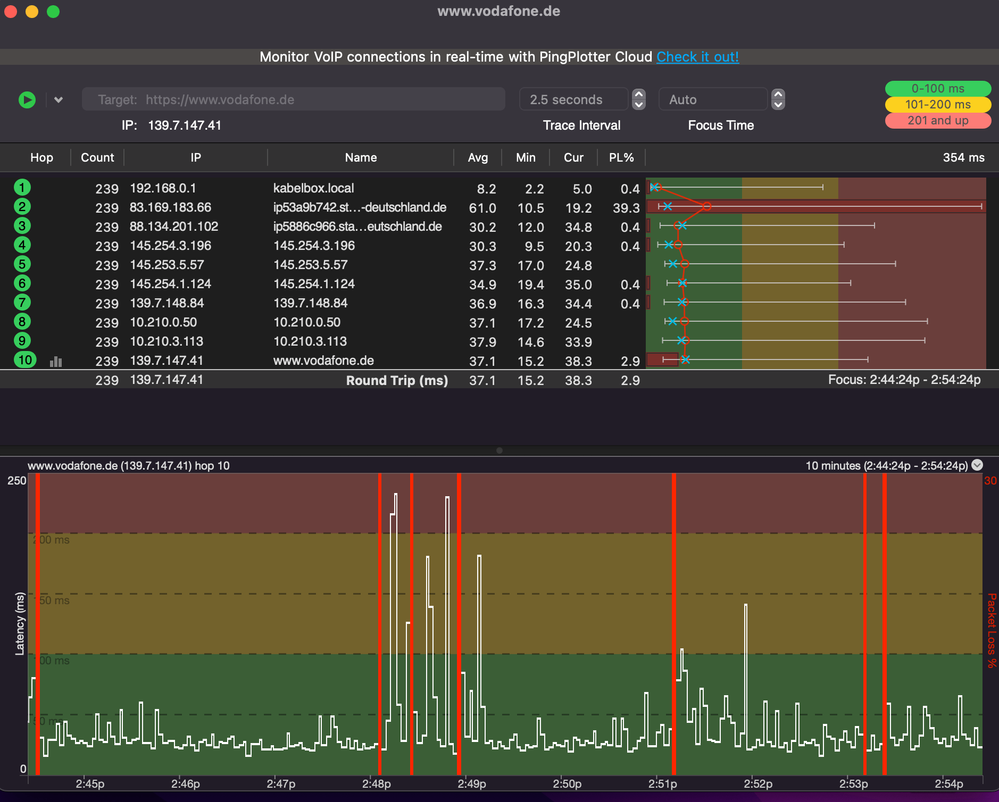
Task: Open the 10 minutes timeline range dropdown
Action: [977, 465]
